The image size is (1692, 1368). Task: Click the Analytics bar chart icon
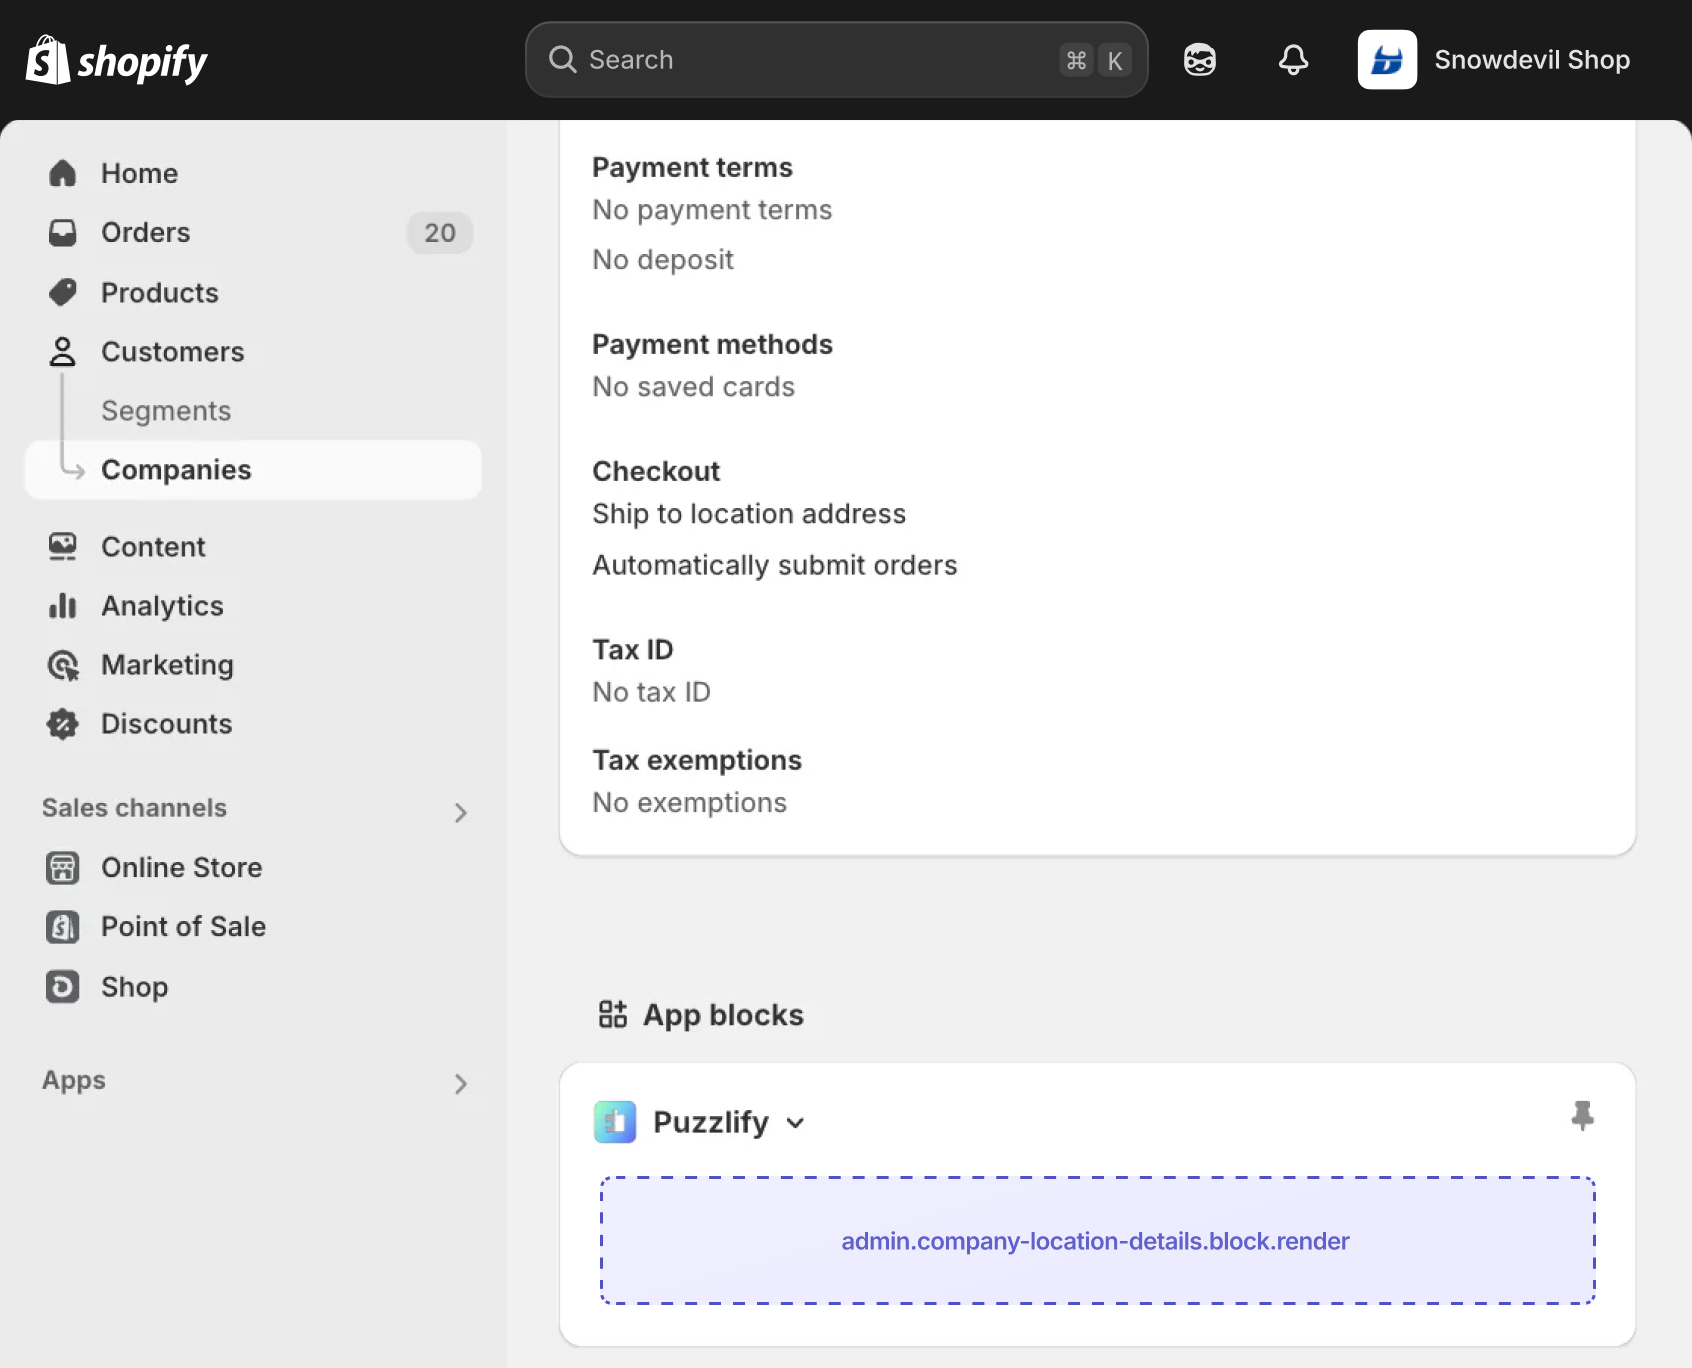[x=63, y=606]
